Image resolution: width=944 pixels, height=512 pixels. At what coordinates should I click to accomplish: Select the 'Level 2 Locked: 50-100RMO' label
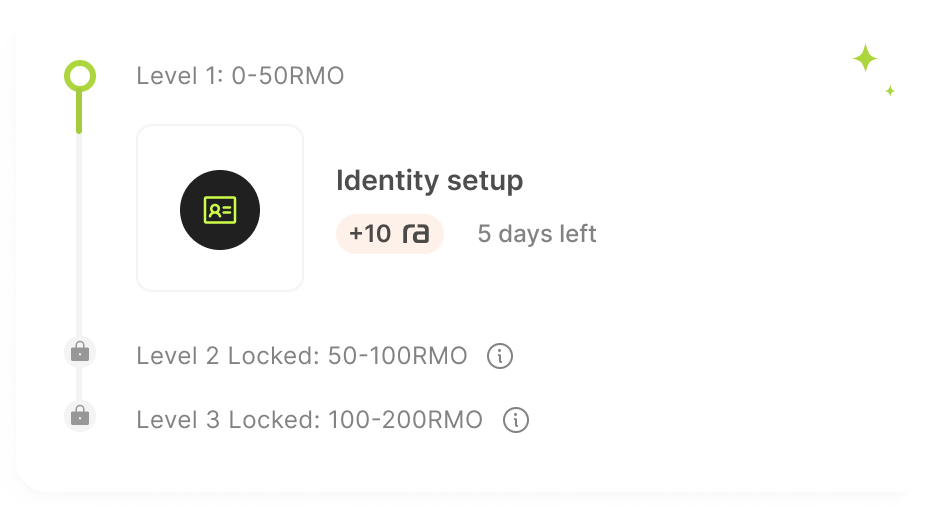click(301, 356)
